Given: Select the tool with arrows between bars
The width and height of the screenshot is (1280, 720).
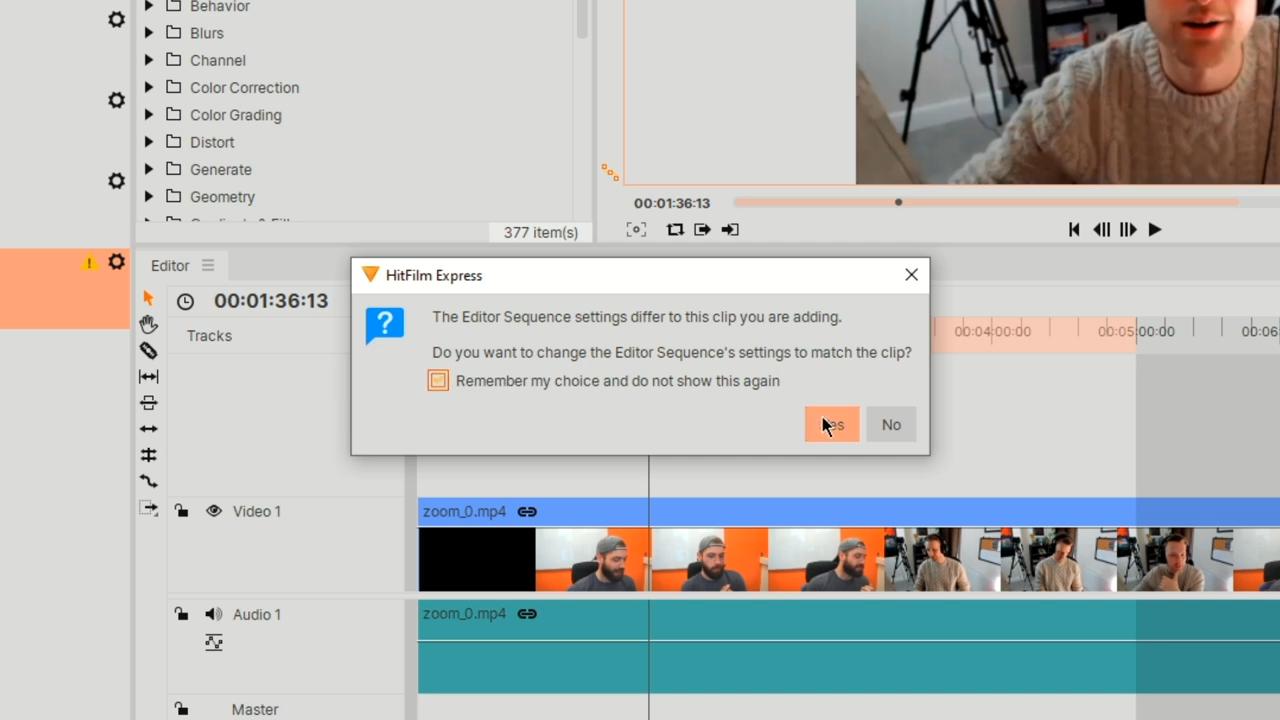Looking at the screenshot, I should pos(148,376).
